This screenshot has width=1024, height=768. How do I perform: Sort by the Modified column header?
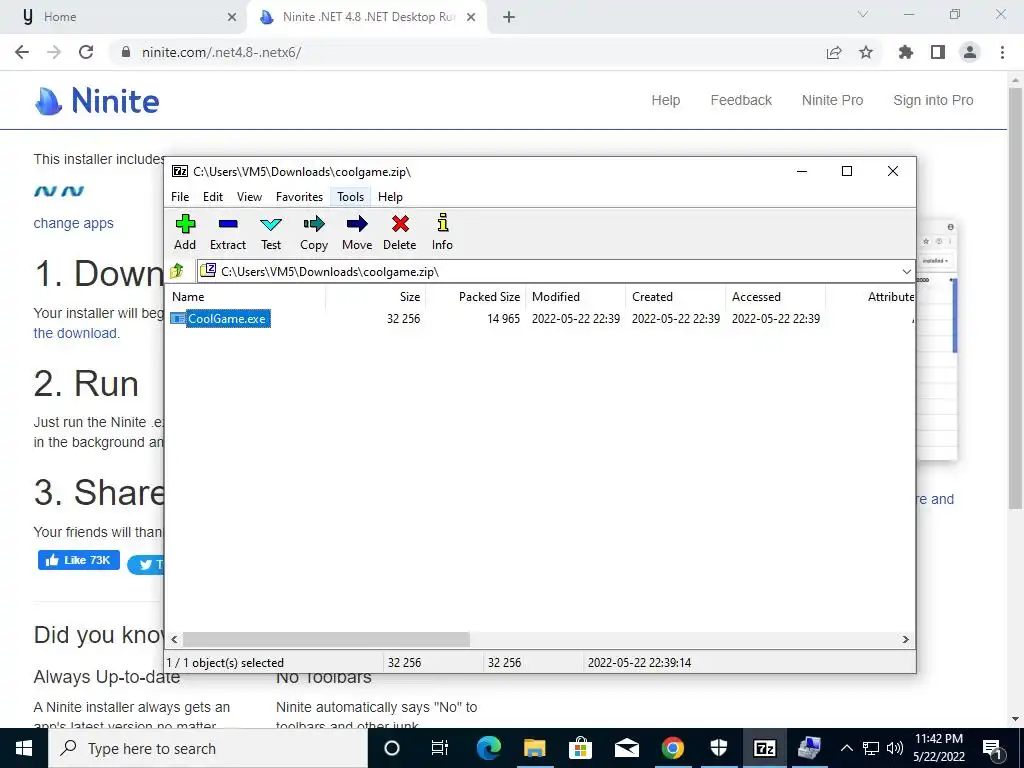pos(575,296)
